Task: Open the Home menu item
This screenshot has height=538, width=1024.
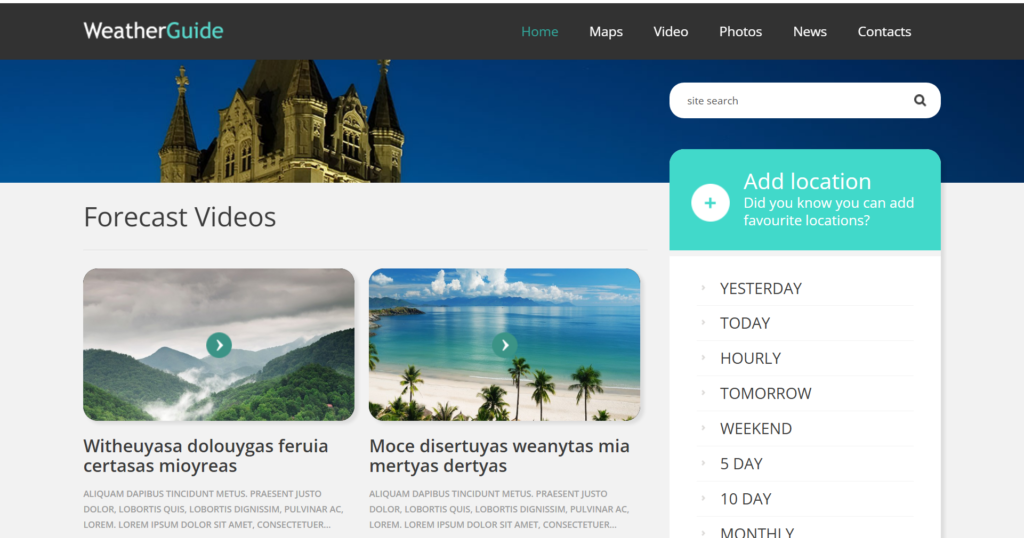Action: click(539, 31)
